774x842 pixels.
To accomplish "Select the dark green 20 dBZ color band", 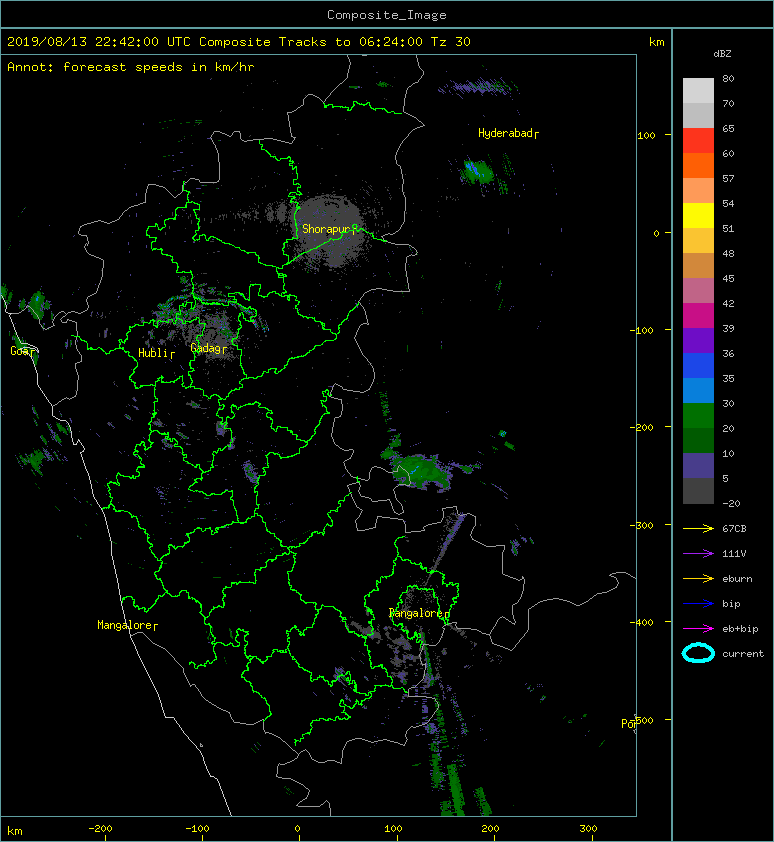I will coord(698,440).
